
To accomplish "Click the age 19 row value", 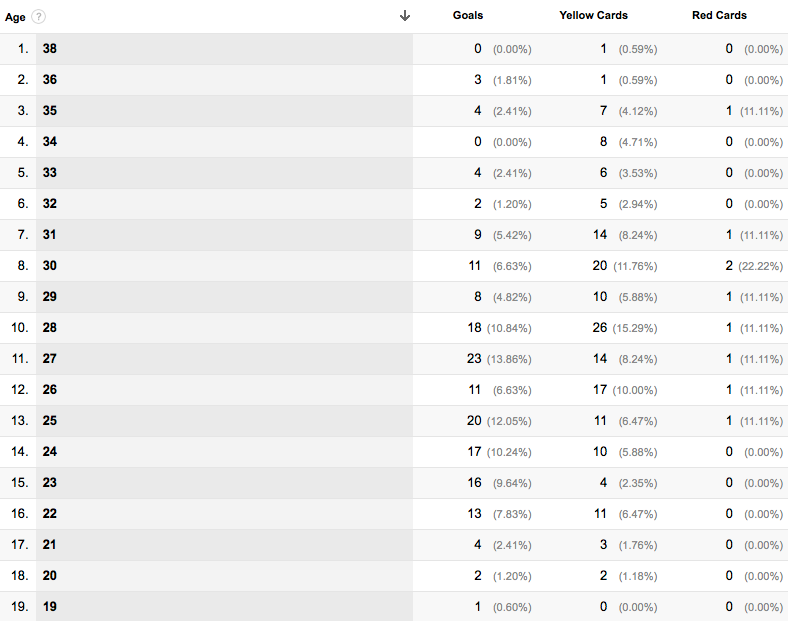I will click(50, 606).
